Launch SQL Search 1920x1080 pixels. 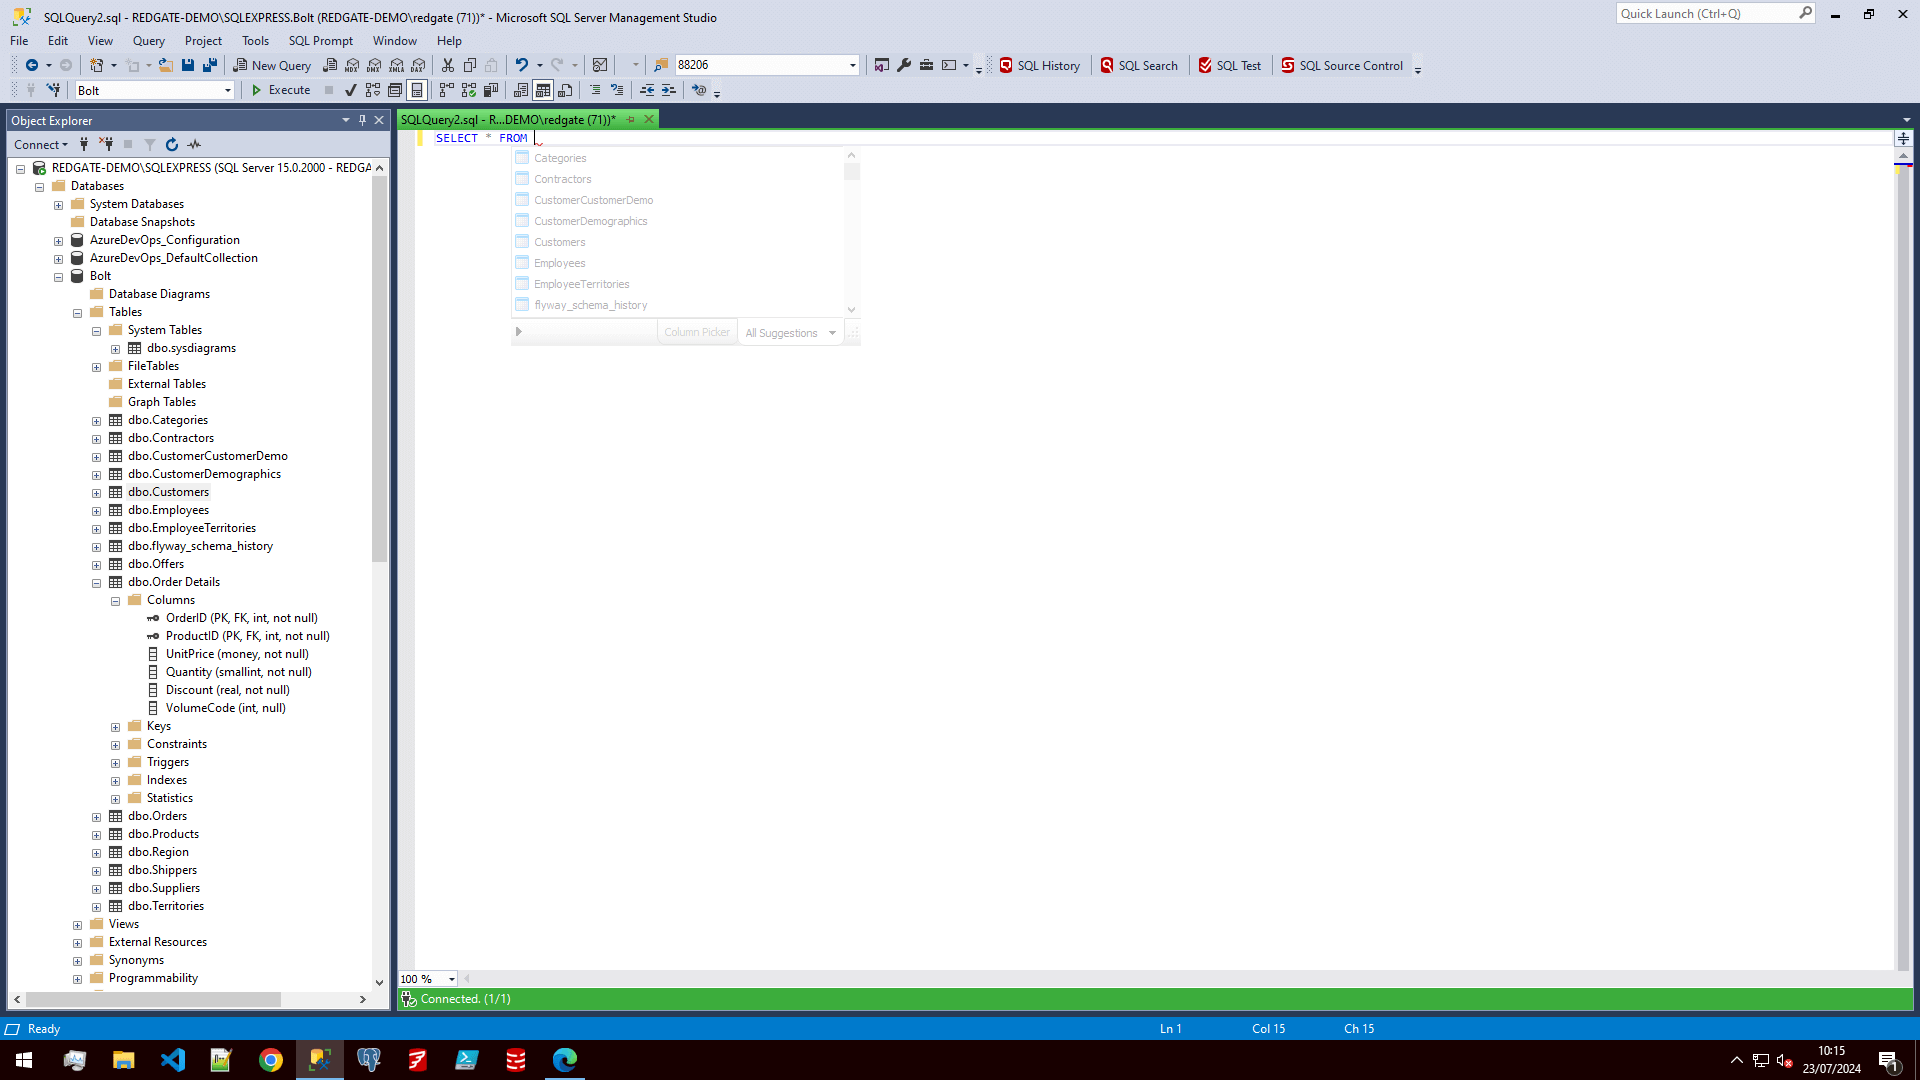point(1140,65)
